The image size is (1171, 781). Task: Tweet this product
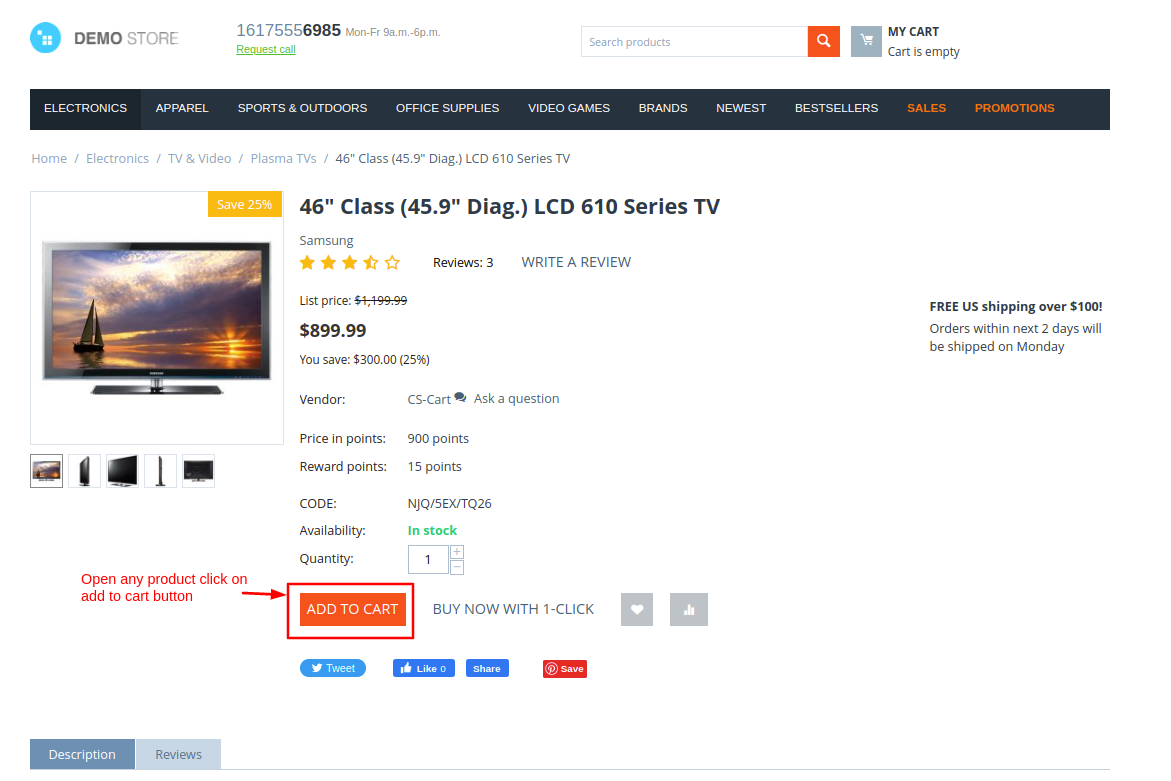click(x=333, y=668)
